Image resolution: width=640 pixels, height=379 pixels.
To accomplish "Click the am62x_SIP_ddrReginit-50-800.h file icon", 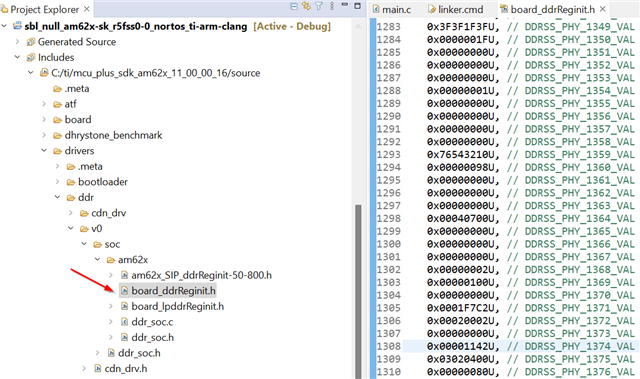I will tap(124, 275).
